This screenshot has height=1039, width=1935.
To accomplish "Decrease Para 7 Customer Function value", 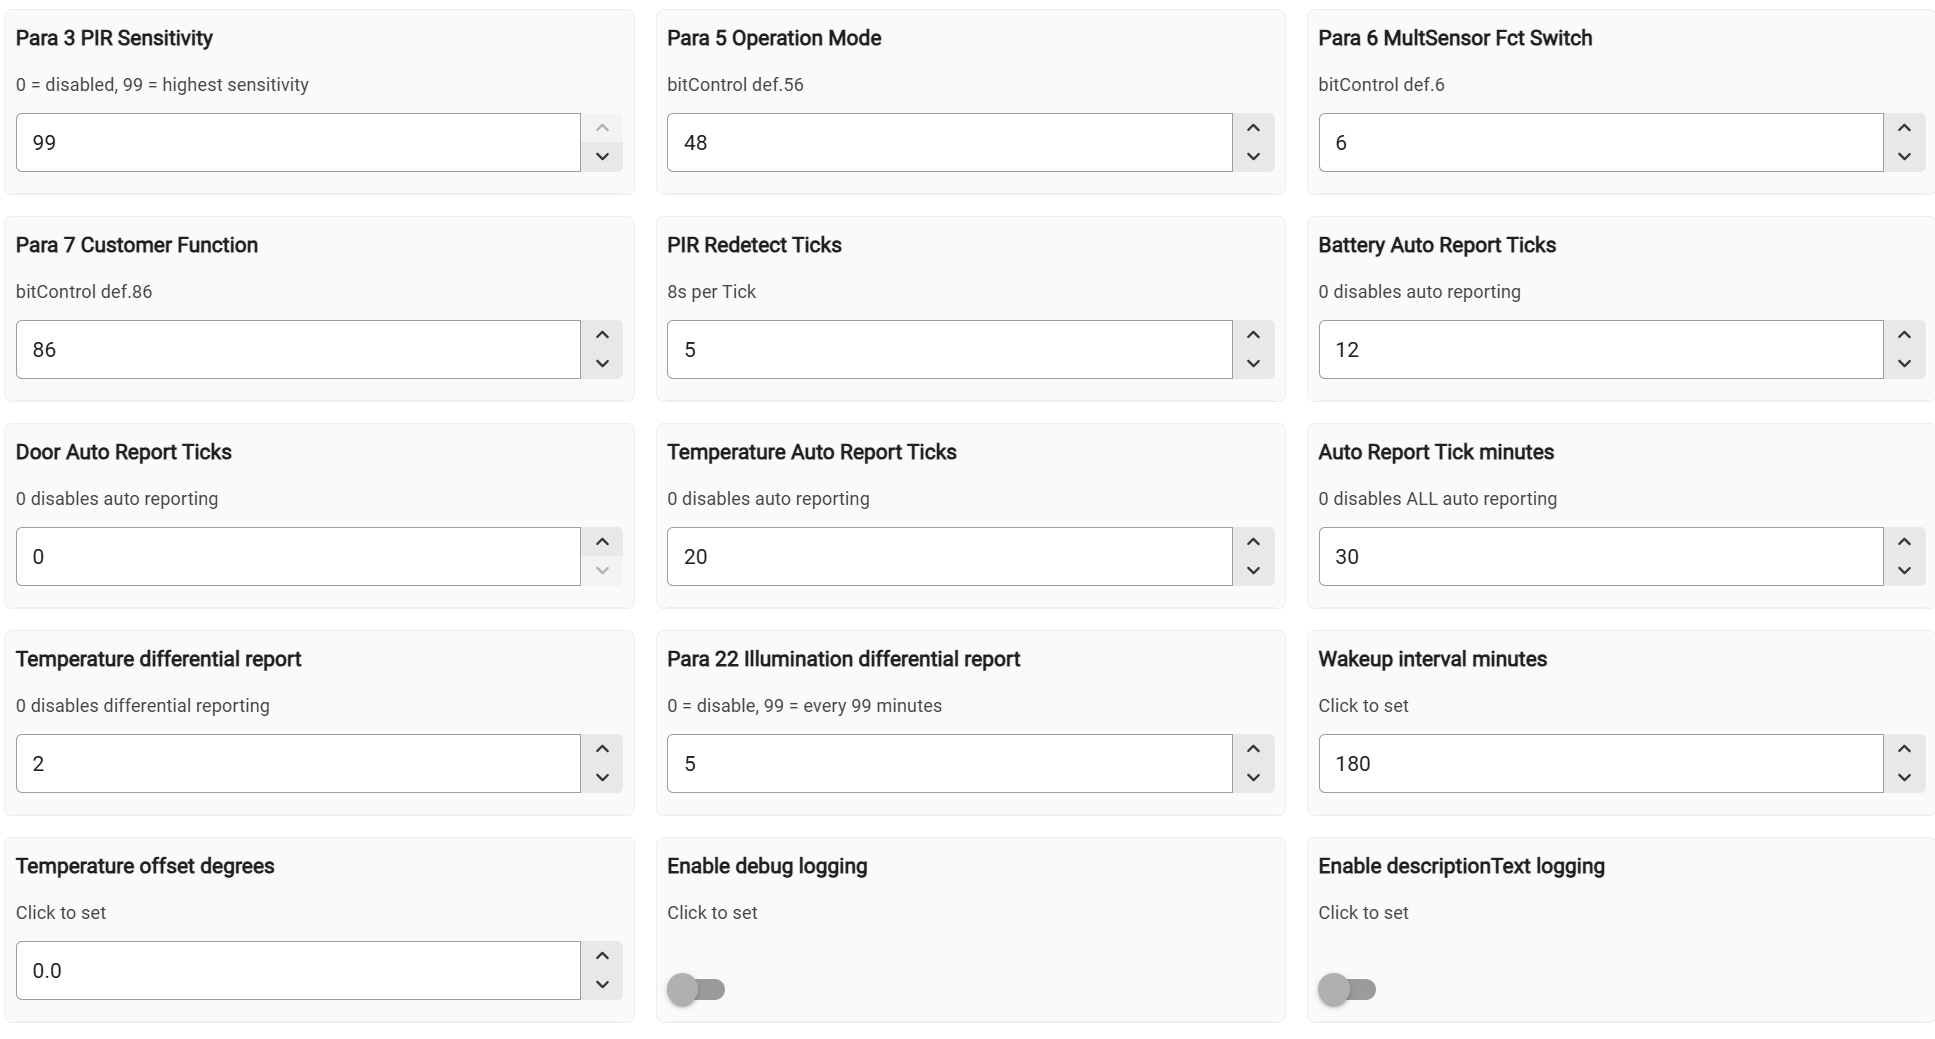I will pos(602,364).
